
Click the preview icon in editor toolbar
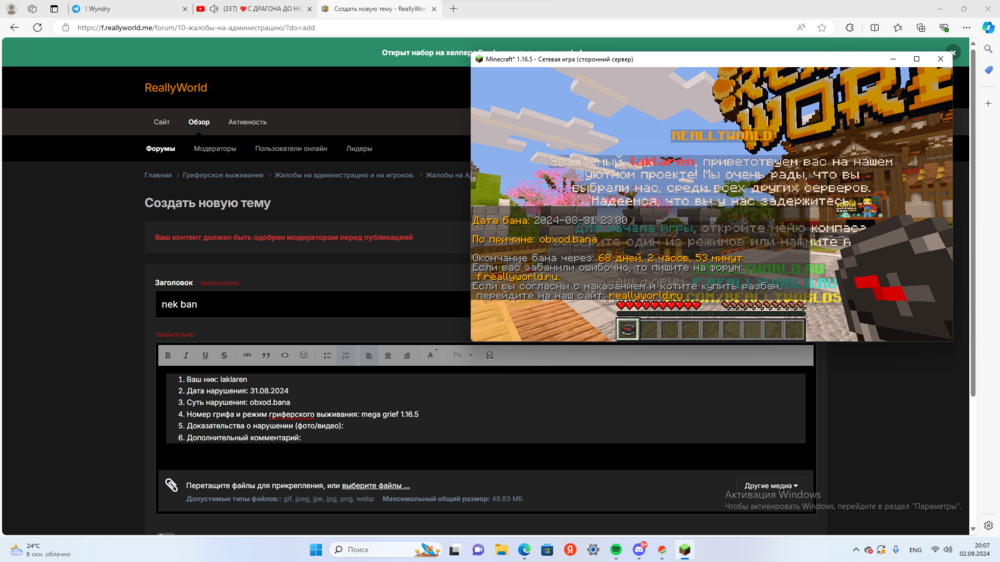coord(490,355)
